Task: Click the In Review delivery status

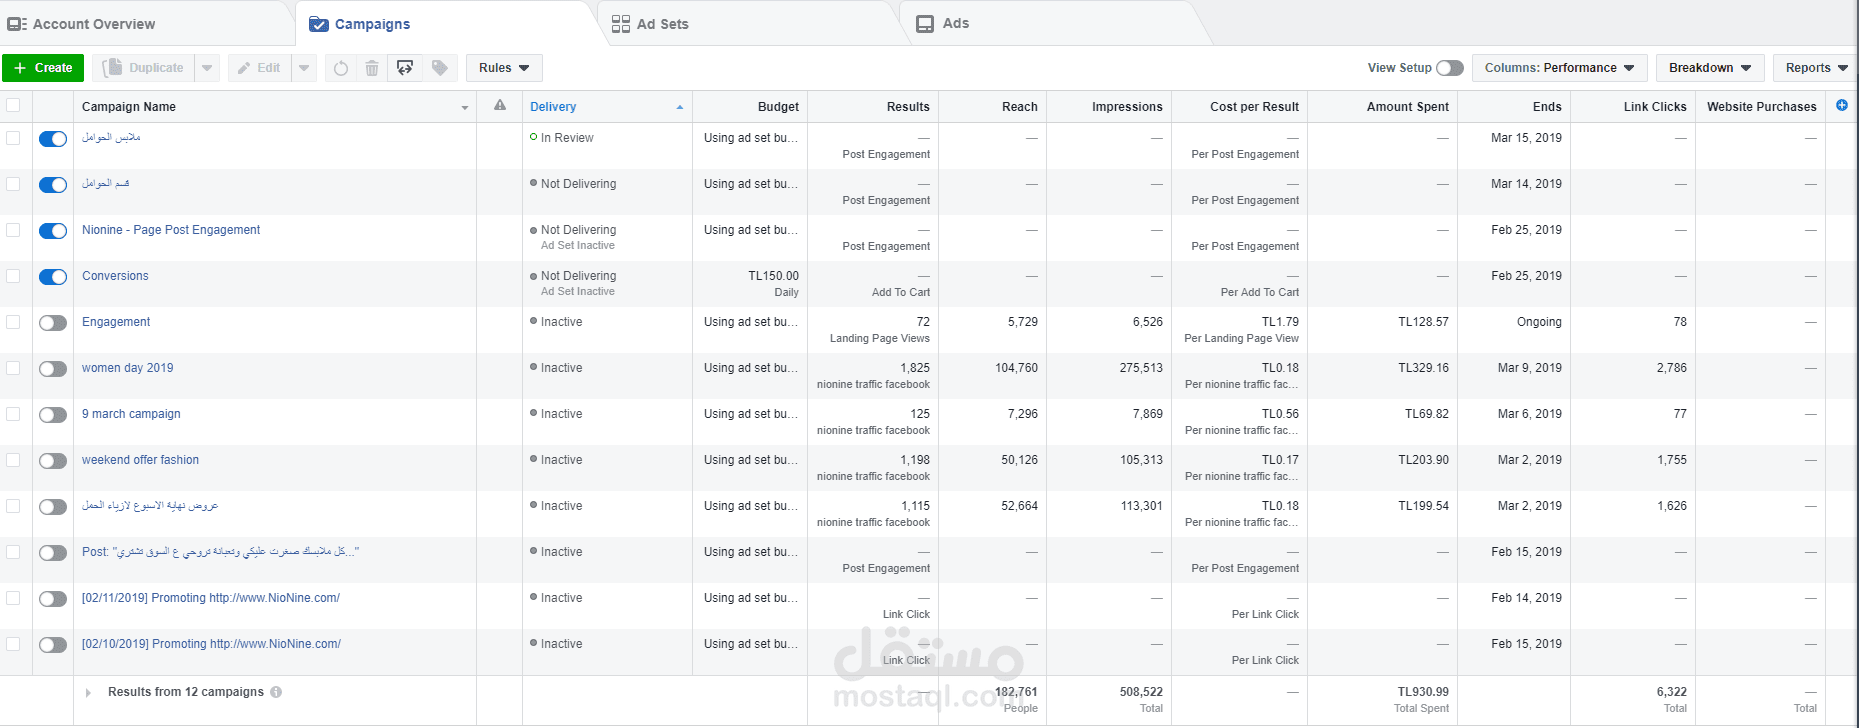Action: [x=567, y=138]
